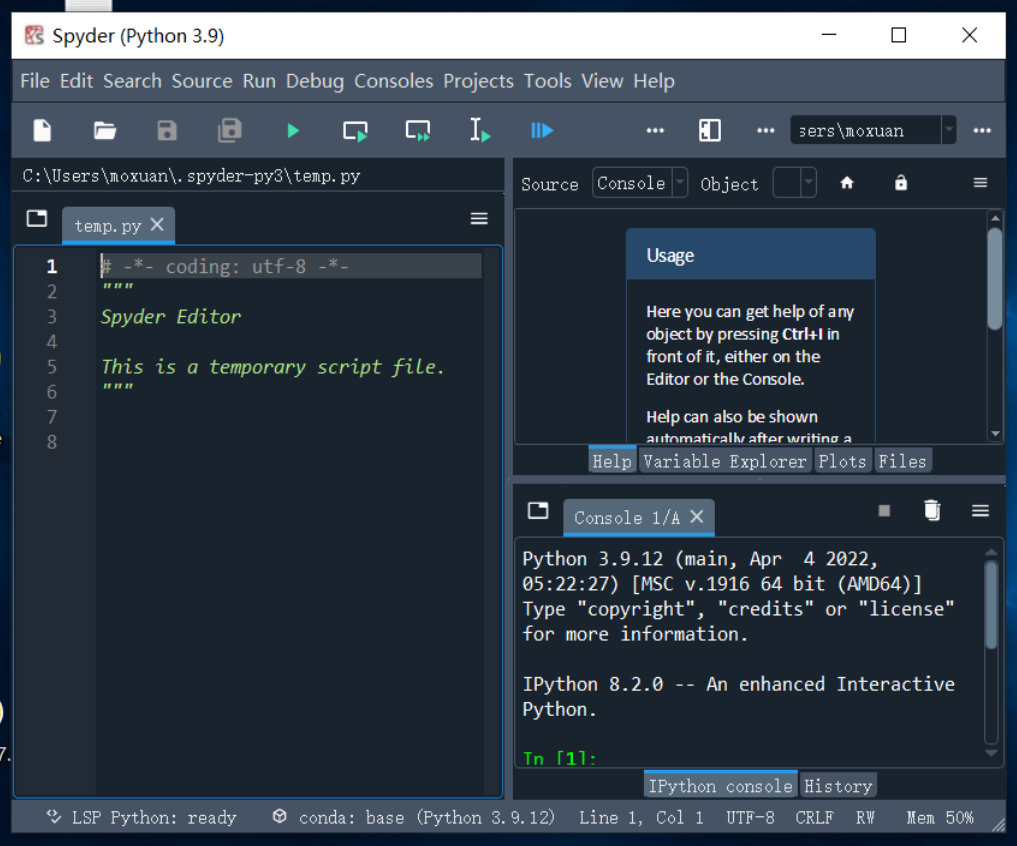The width and height of the screenshot is (1017, 846).
Task: Open the Tools menu
Action: [x=547, y=81]
